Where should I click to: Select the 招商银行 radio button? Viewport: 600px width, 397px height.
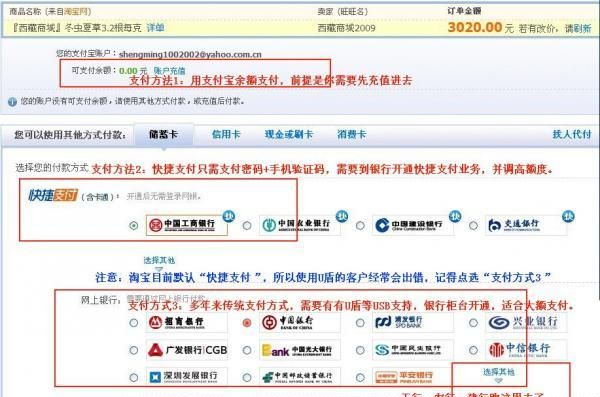click(x=134, y=323)
